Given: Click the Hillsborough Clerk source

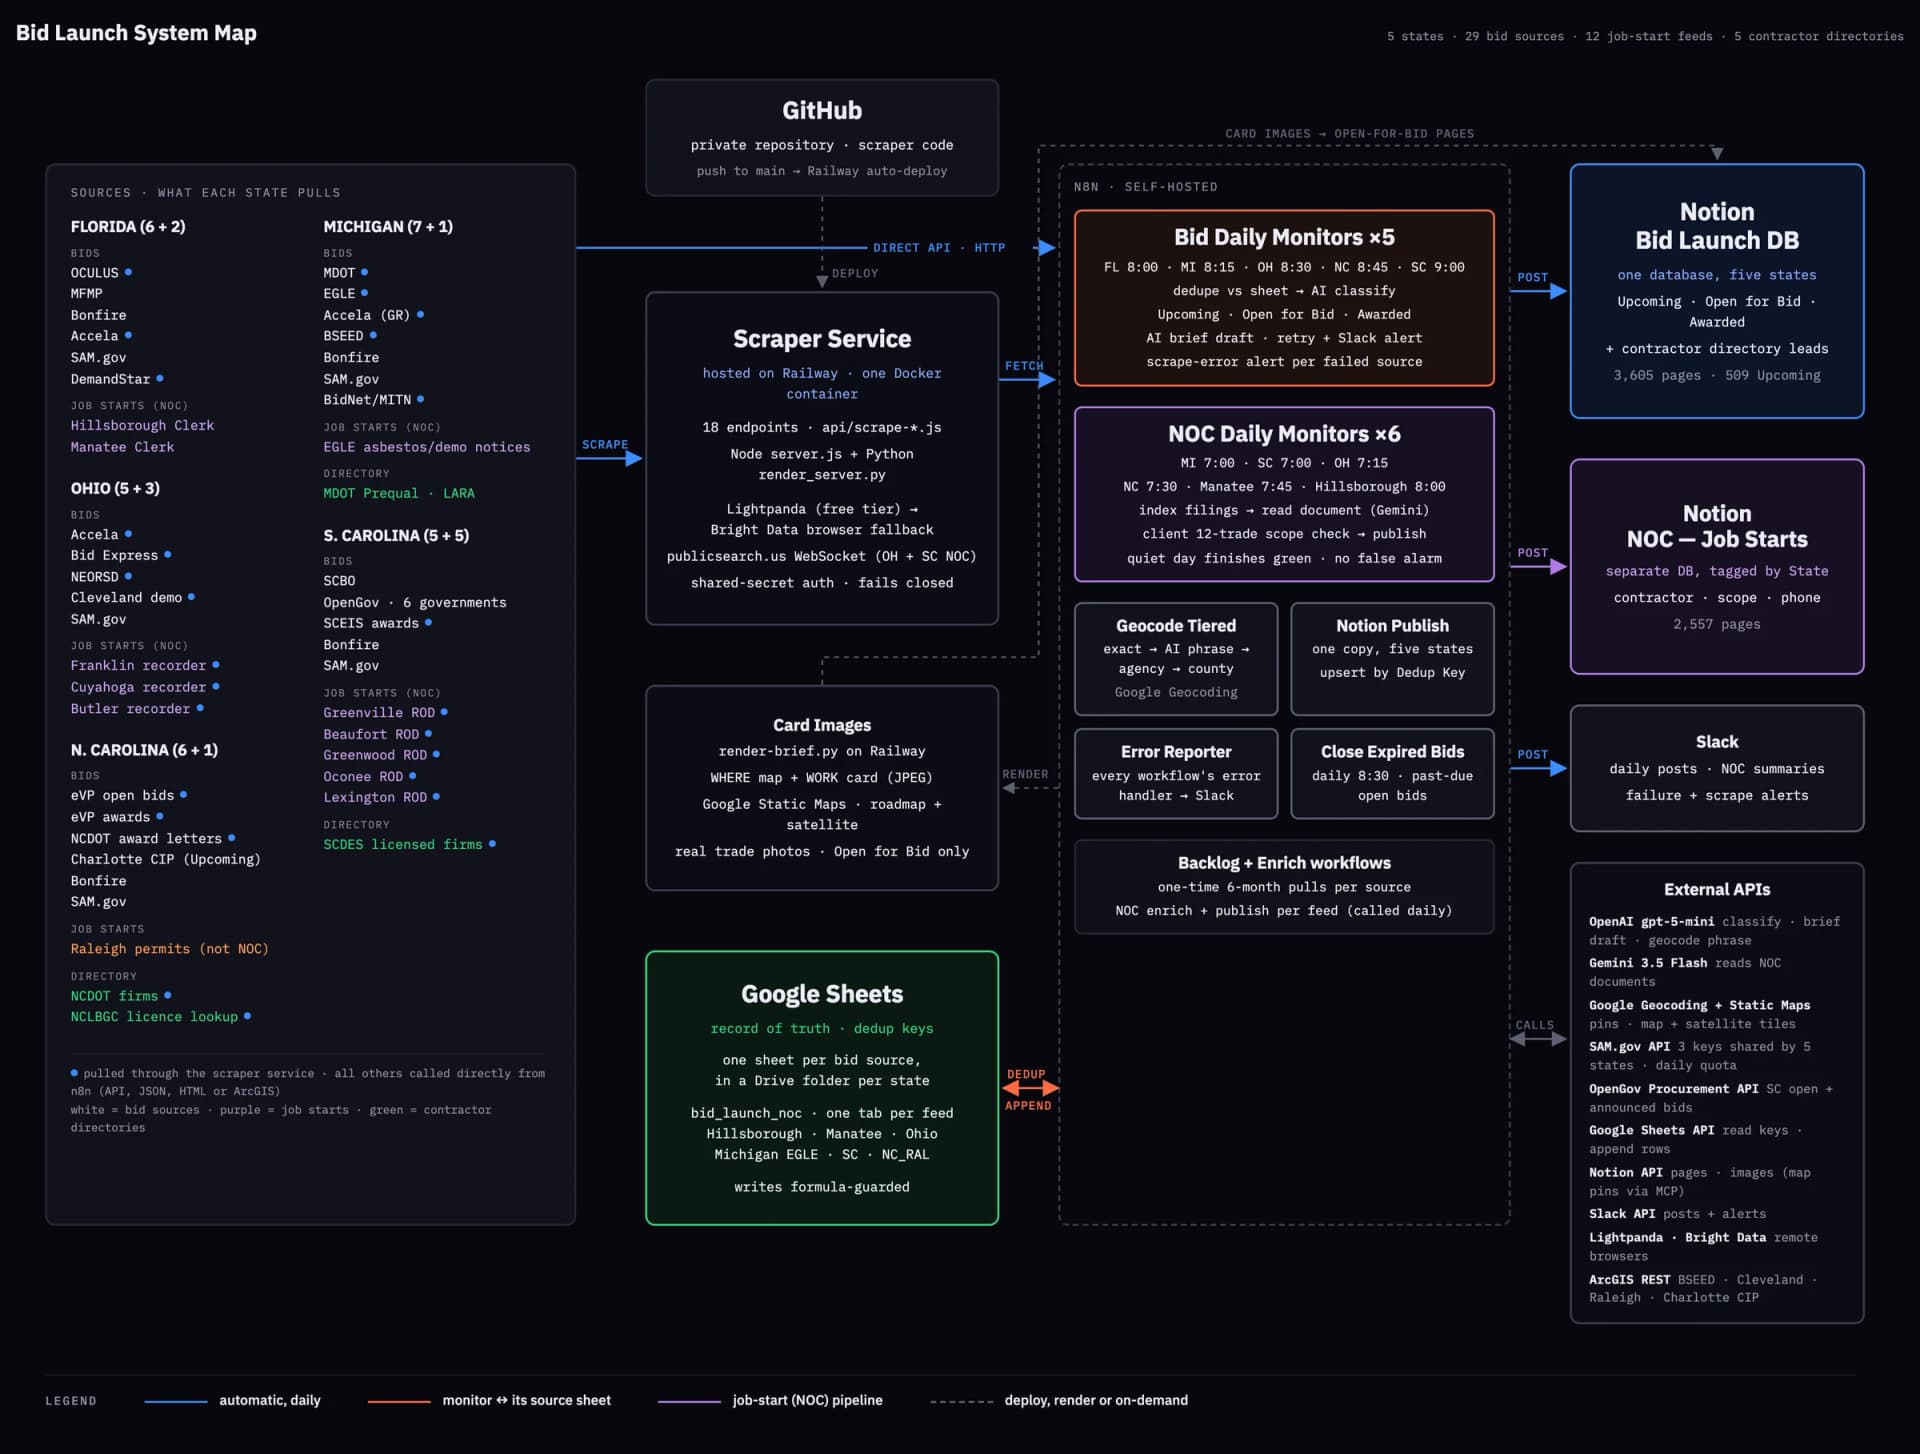Looking at the screenshot, I should 142,425.
